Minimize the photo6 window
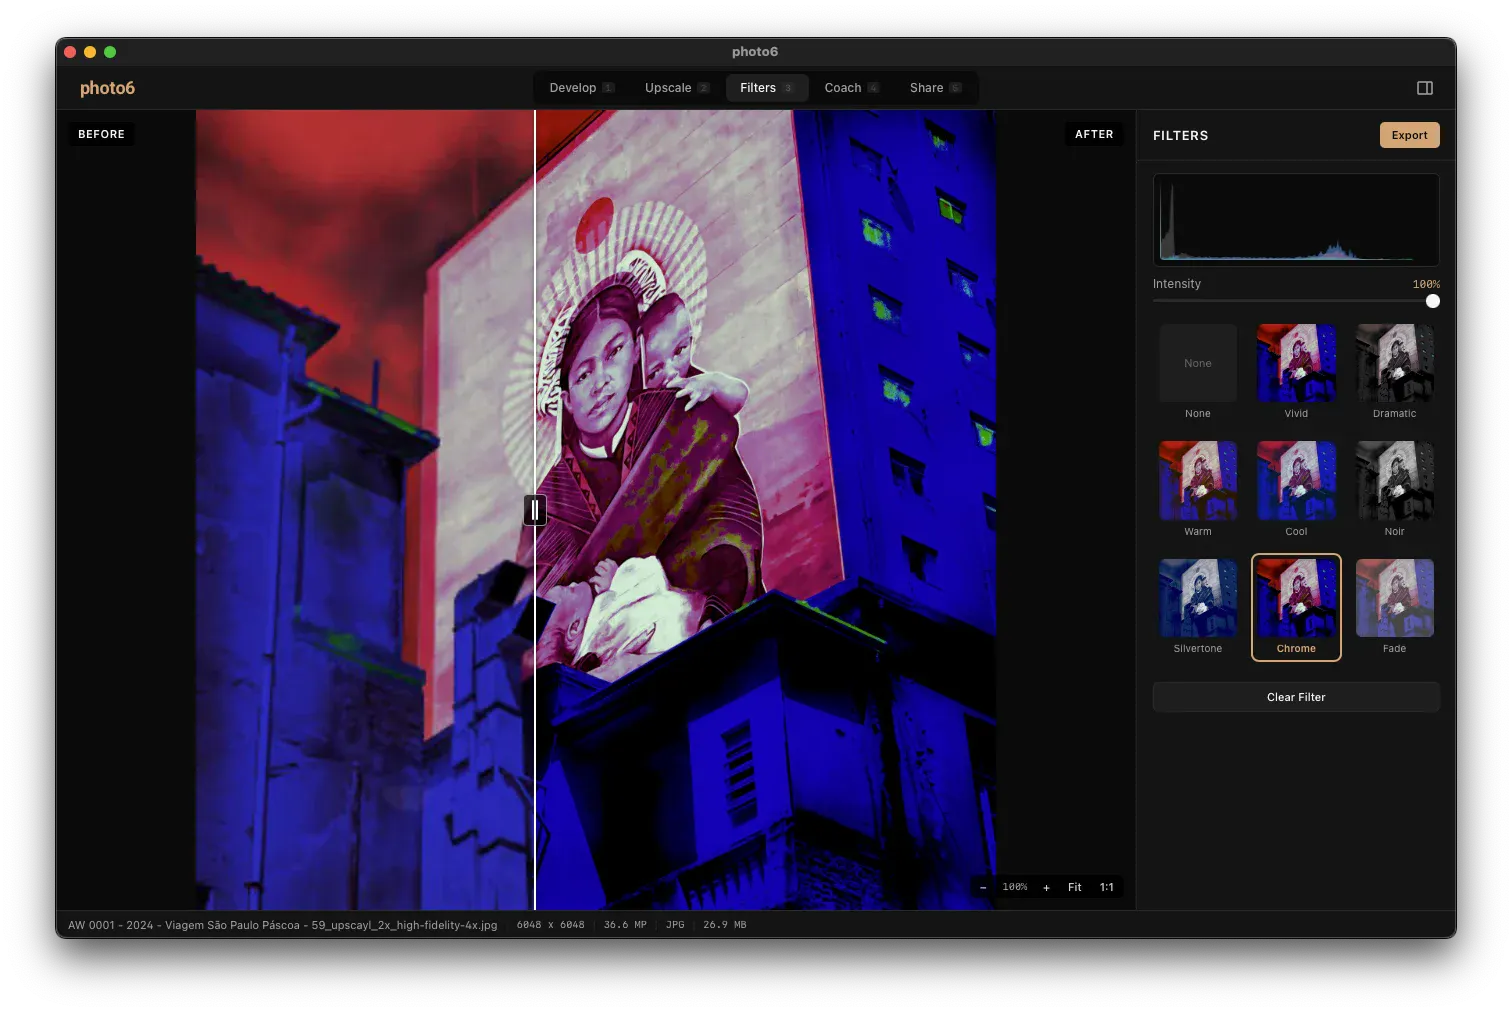Viewport: 1512px width, 1012px height. pyautogui.click(x=90, y=52)
